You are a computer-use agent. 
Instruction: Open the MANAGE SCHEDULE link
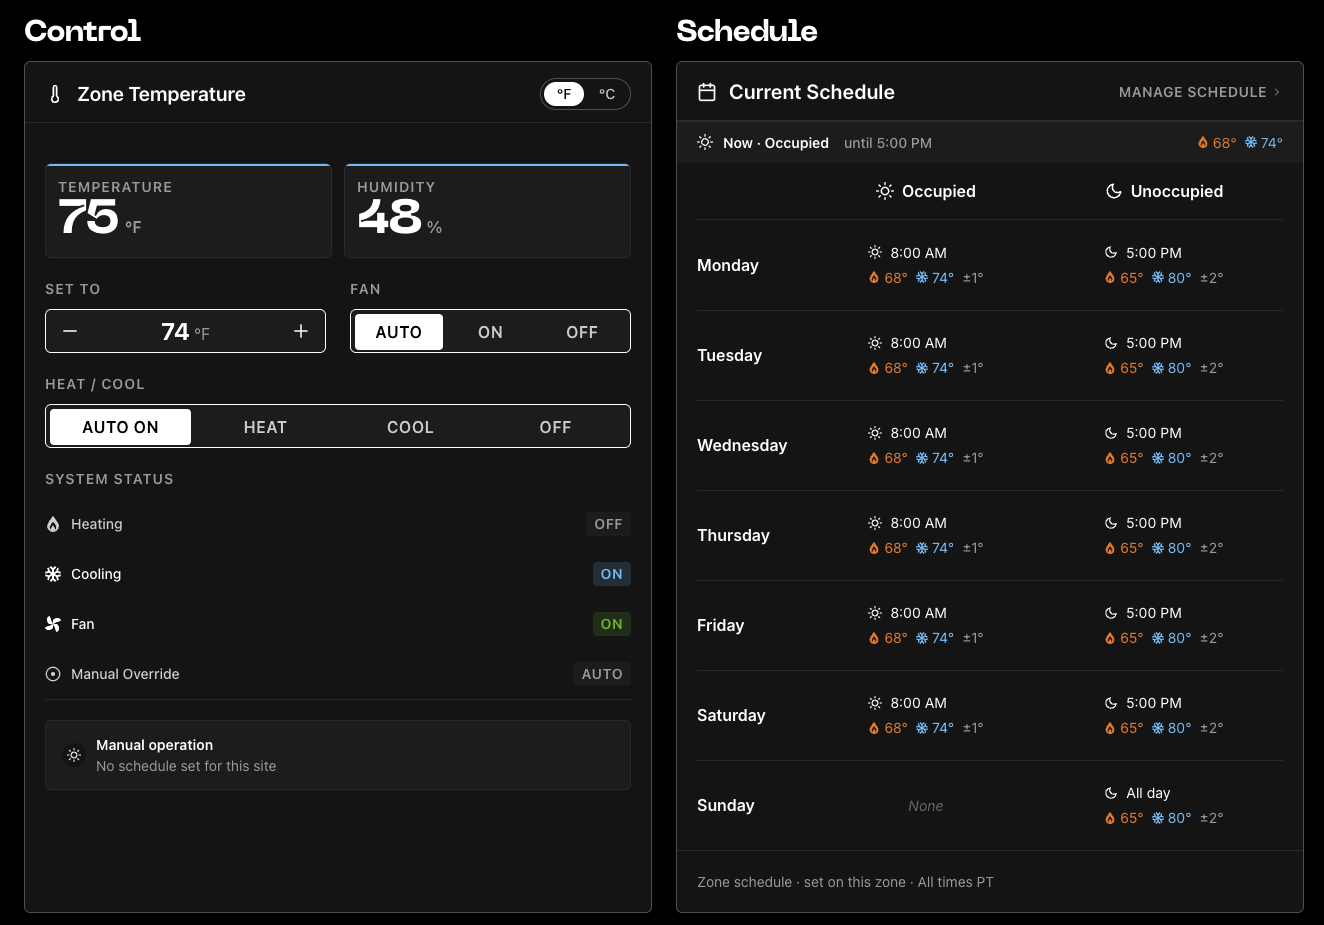point(1199,92)
